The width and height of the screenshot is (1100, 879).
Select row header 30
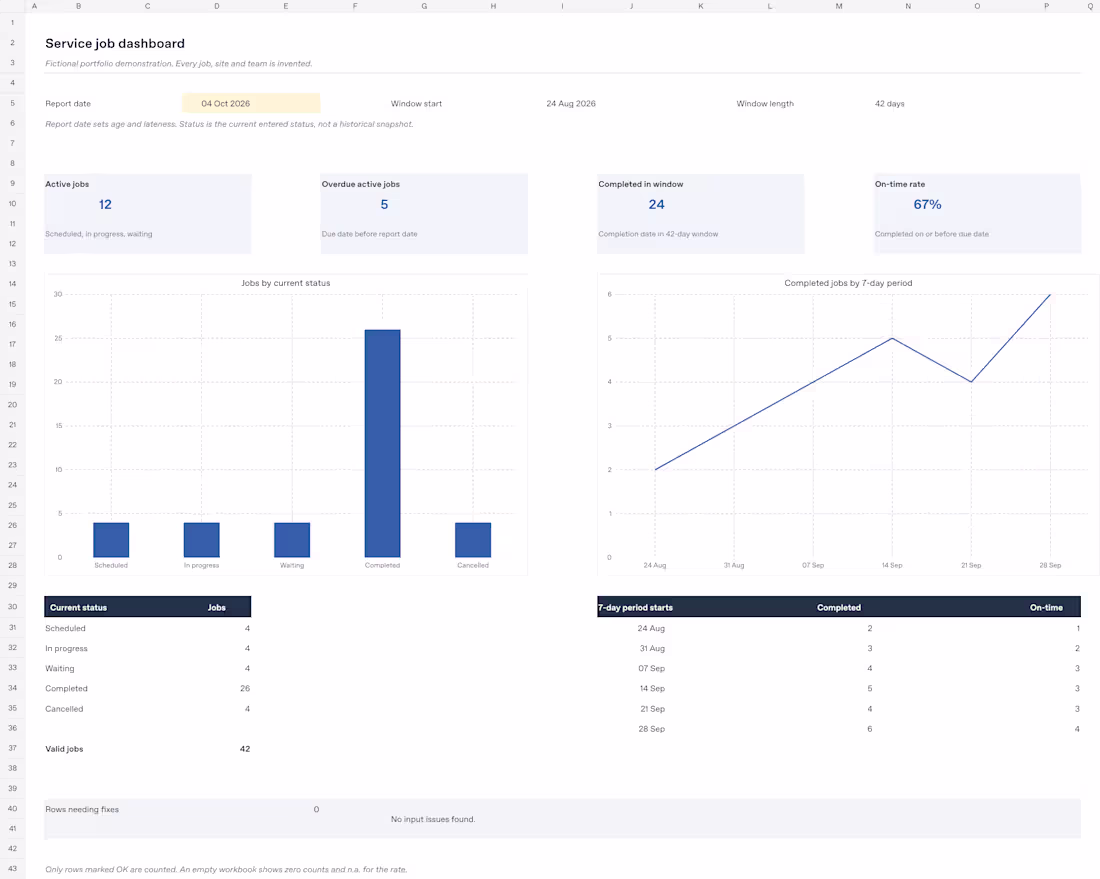click(x=12, y=608)
